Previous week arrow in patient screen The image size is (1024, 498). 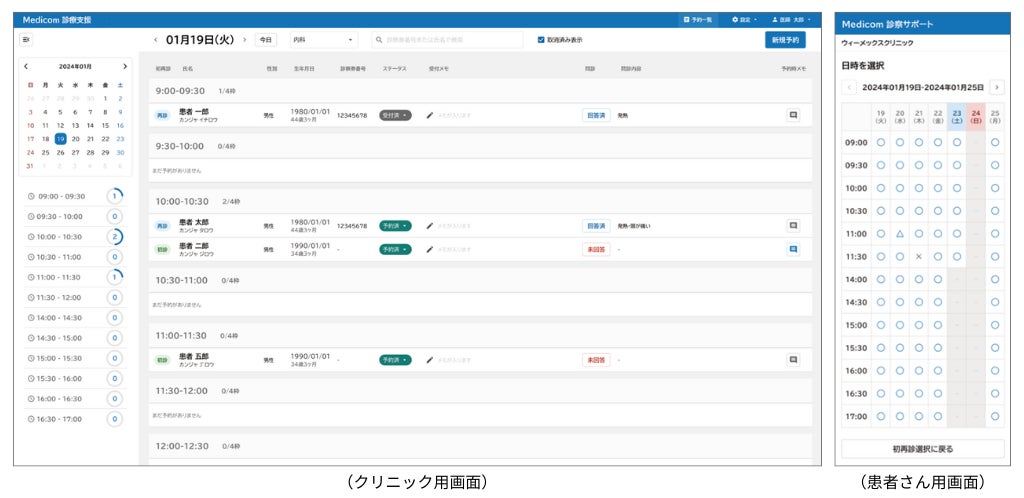[849, 87]
